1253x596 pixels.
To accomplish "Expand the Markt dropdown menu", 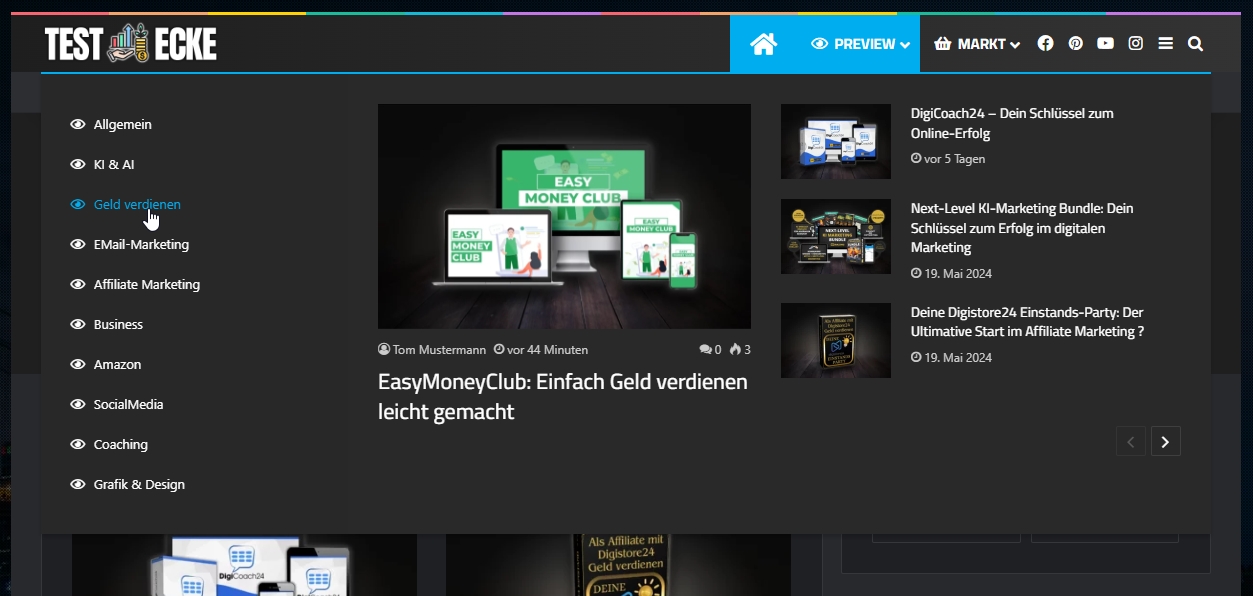I will pos(977,44).
